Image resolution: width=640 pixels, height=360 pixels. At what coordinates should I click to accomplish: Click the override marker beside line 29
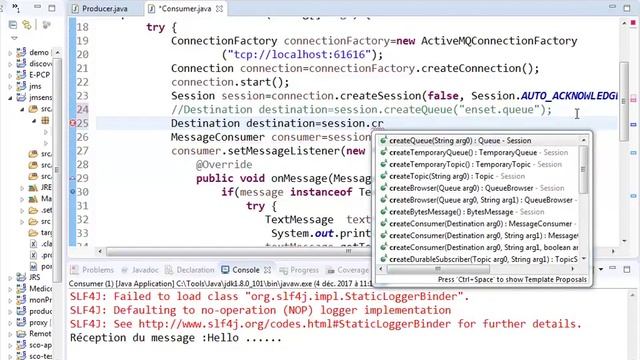pyautogui.click(x=73, y=178)
